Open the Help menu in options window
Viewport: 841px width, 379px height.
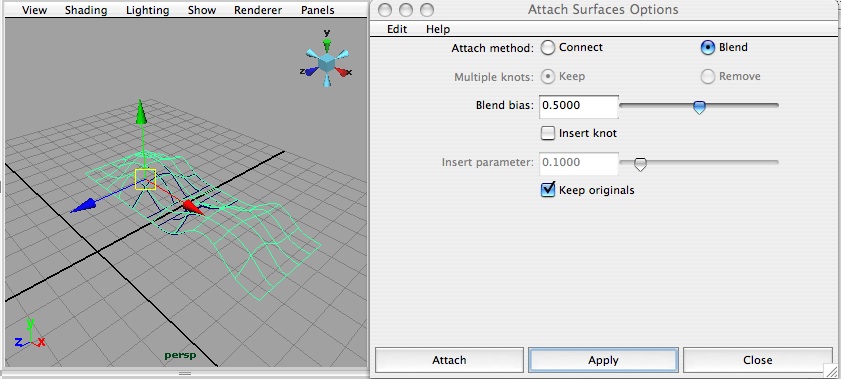tap(438, 29)
